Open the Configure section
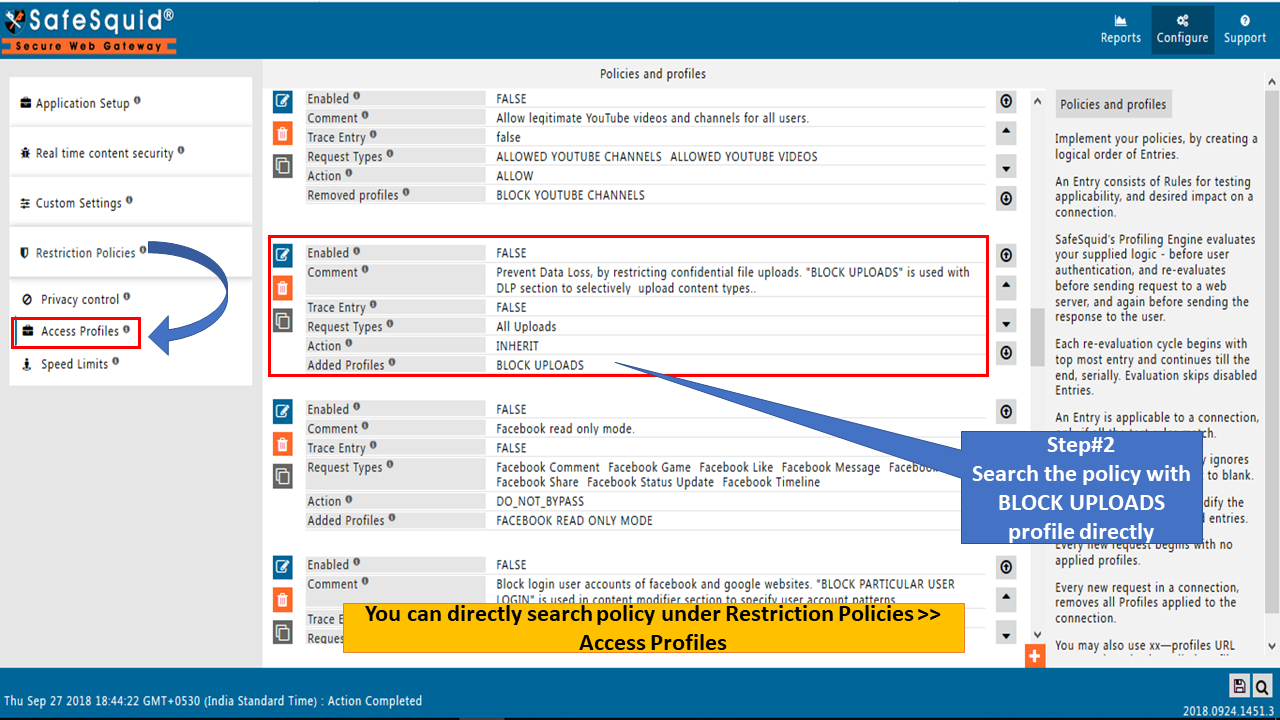This screenshot has width=1280, height=720. point(1183,30)
